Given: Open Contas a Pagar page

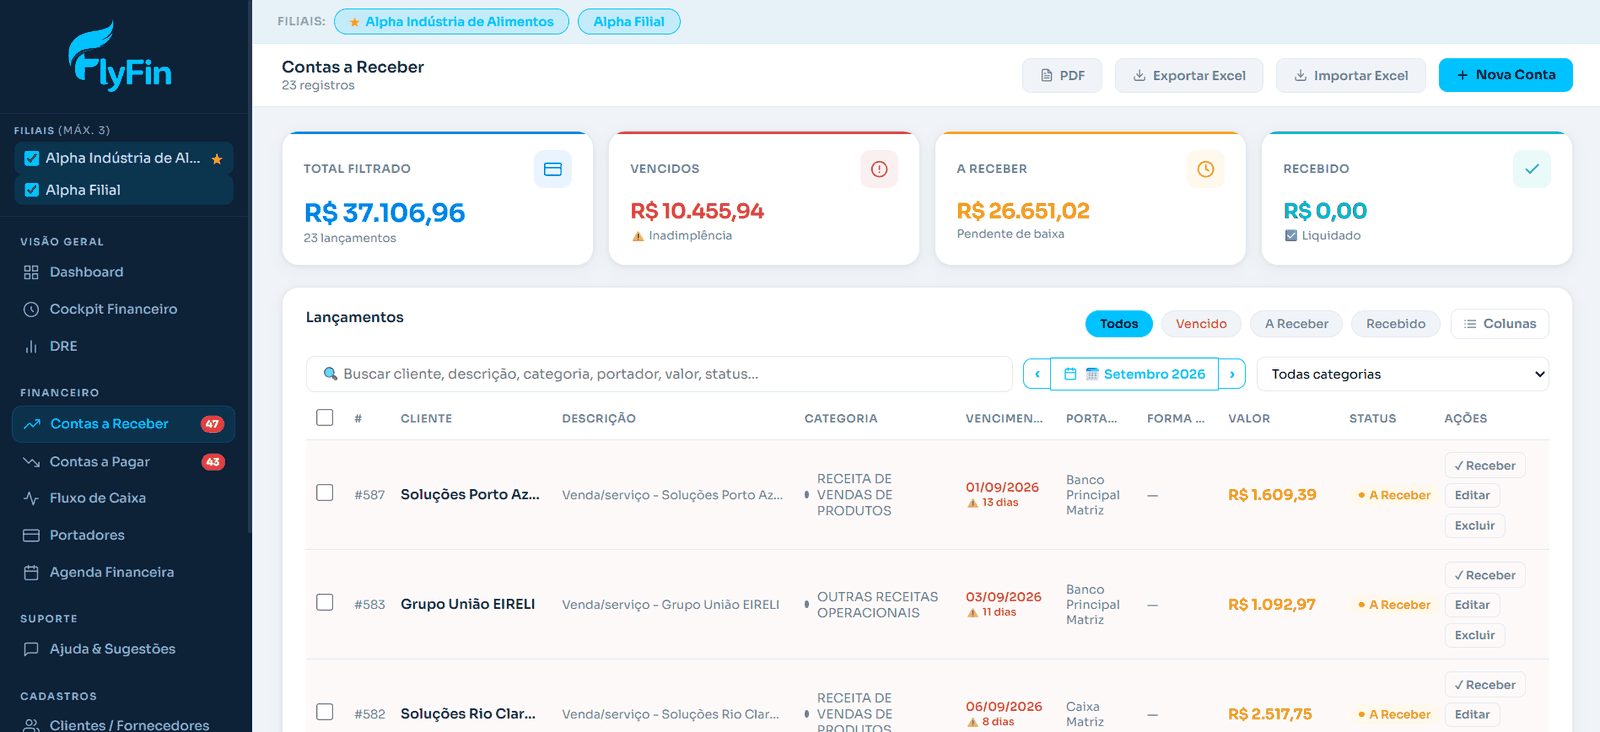Looking at the screenshot, I should tap(125, 461).
